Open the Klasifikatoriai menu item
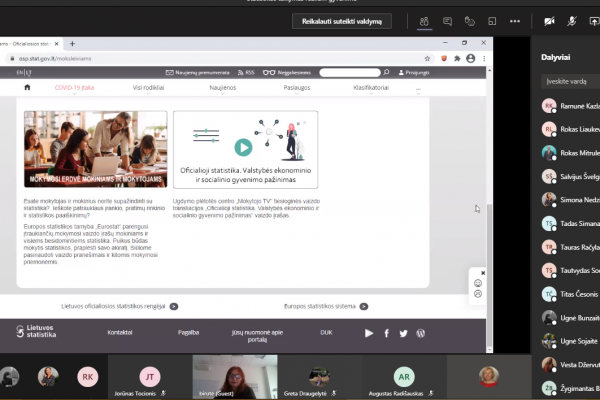This screenshot has width=600, height=400. [x=371, y=88]
